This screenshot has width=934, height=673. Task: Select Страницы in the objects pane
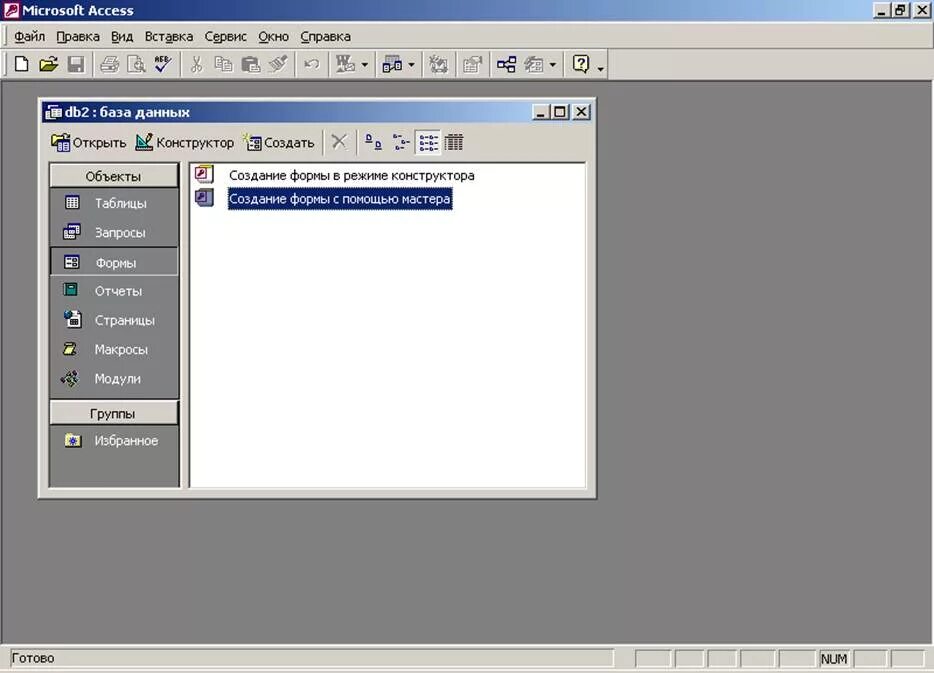click(x=113, y=320)
